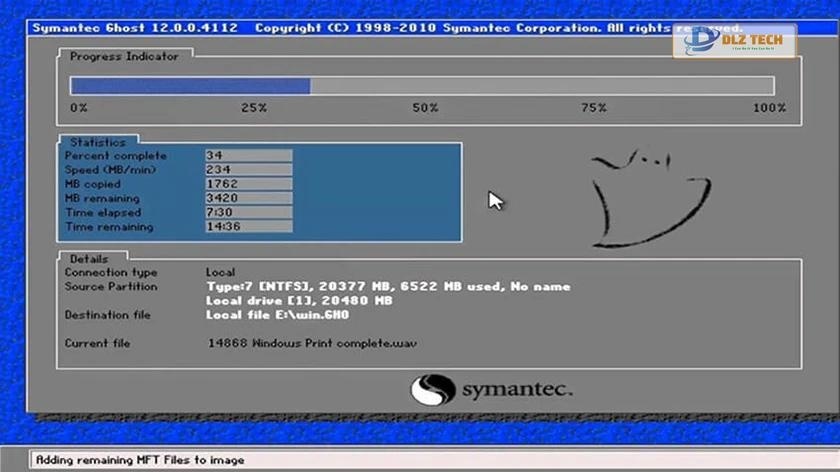Click the Symantec yin-yang logo icon

click(432, 389)
